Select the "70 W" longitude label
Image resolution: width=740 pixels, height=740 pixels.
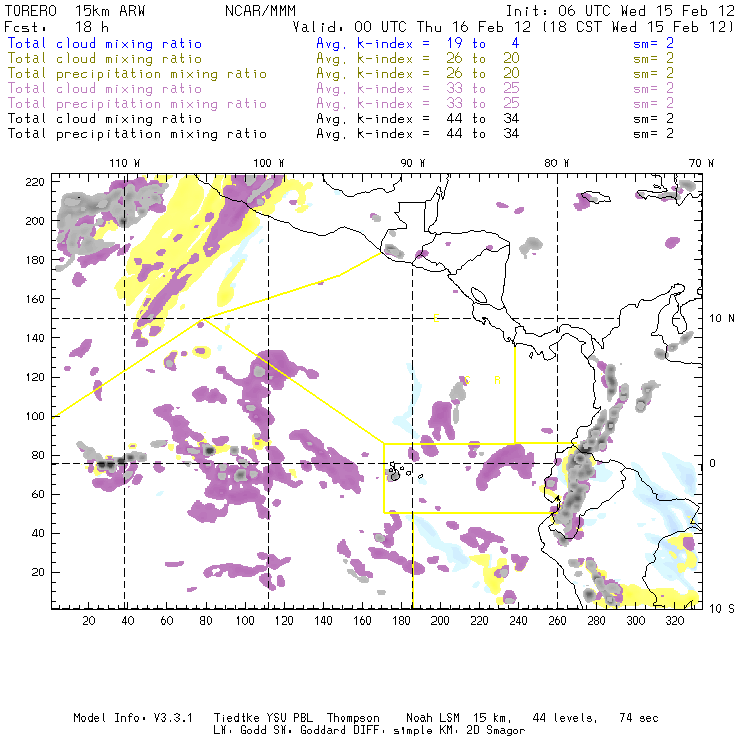[x=701, y=163]
